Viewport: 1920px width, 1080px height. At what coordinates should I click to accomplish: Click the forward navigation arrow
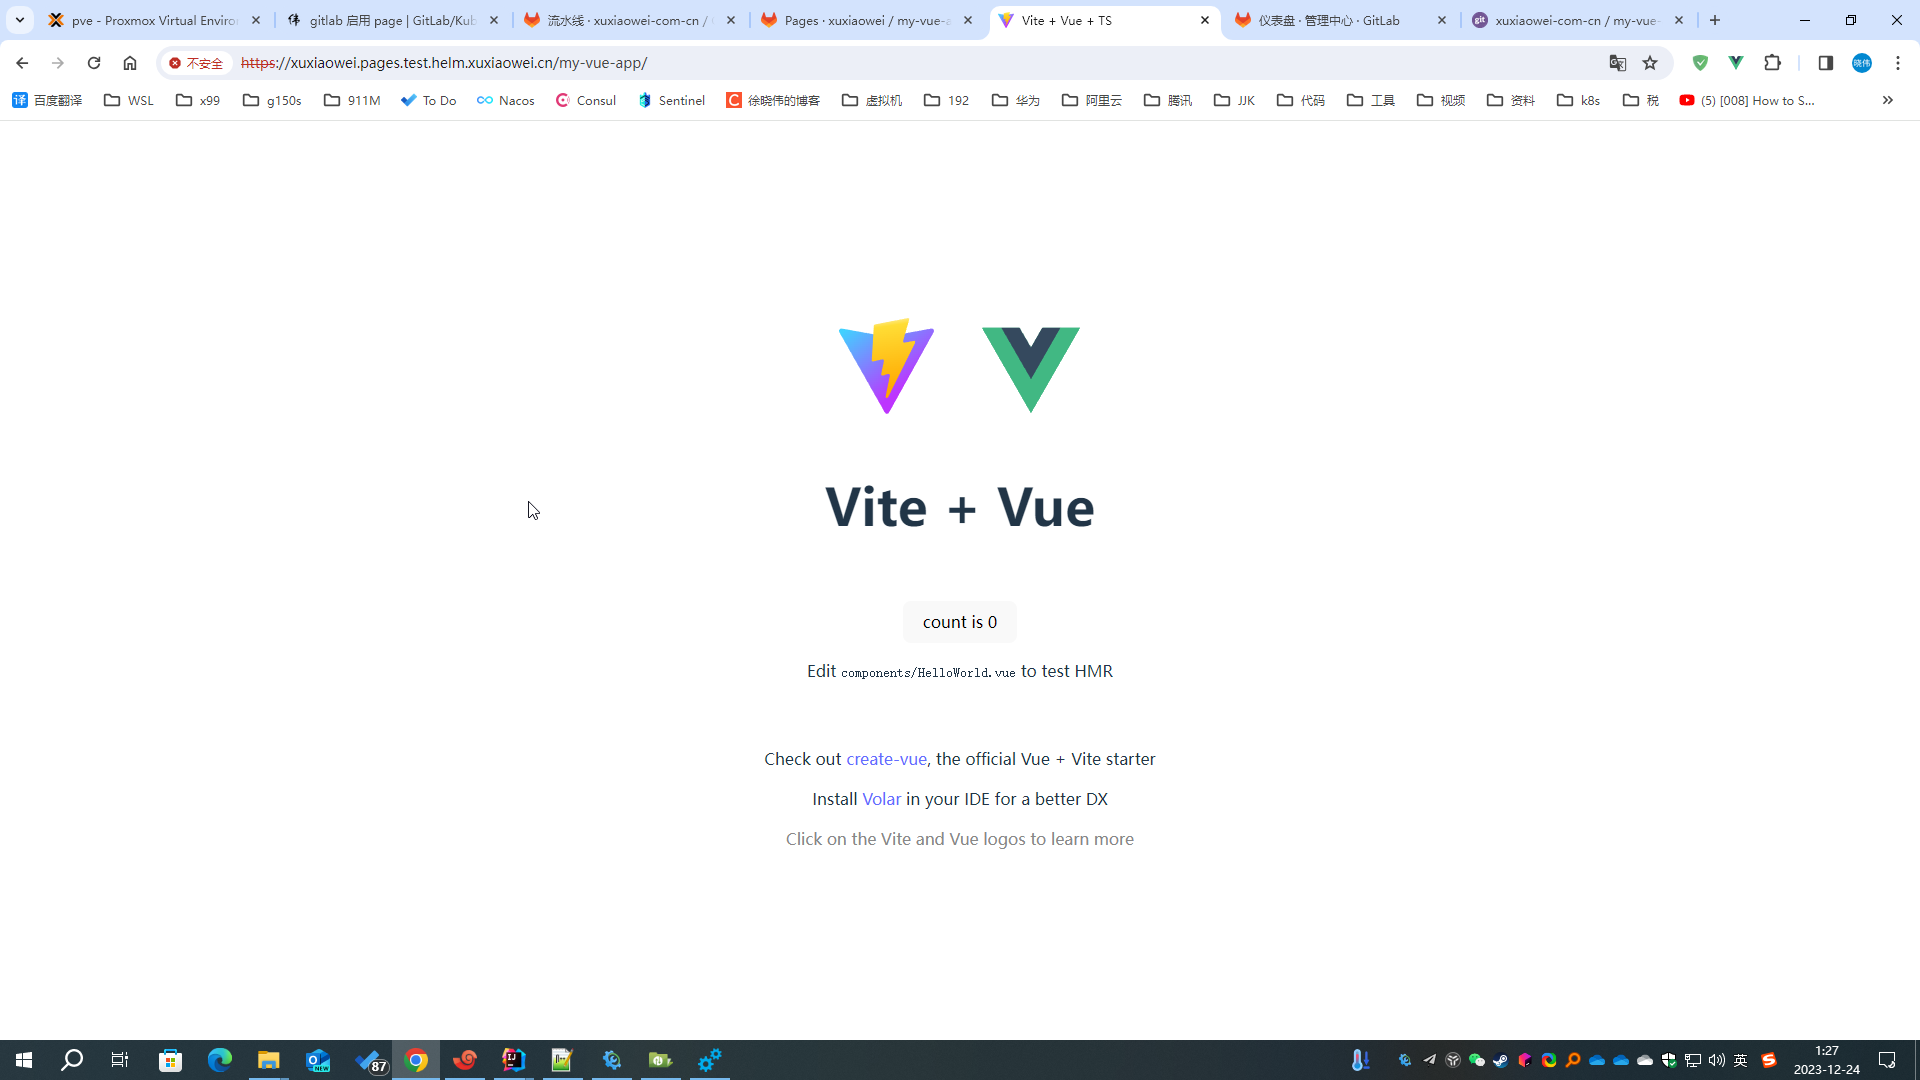pos(58,62)
